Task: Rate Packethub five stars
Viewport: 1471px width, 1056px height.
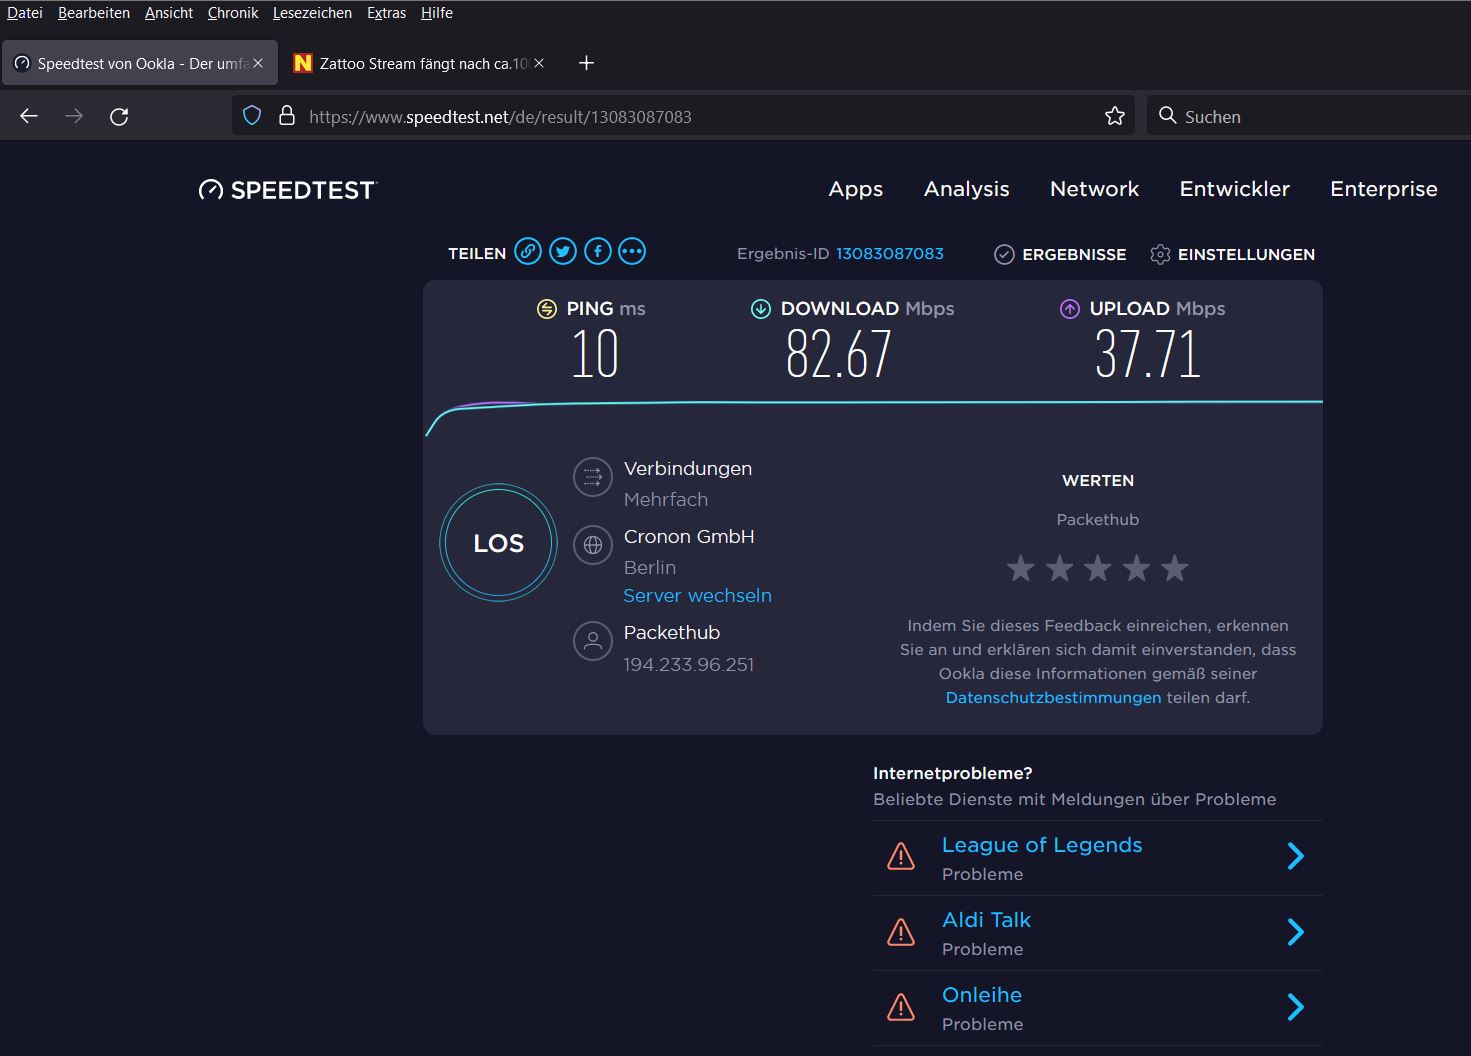Action: click(x=1175, y=568)
